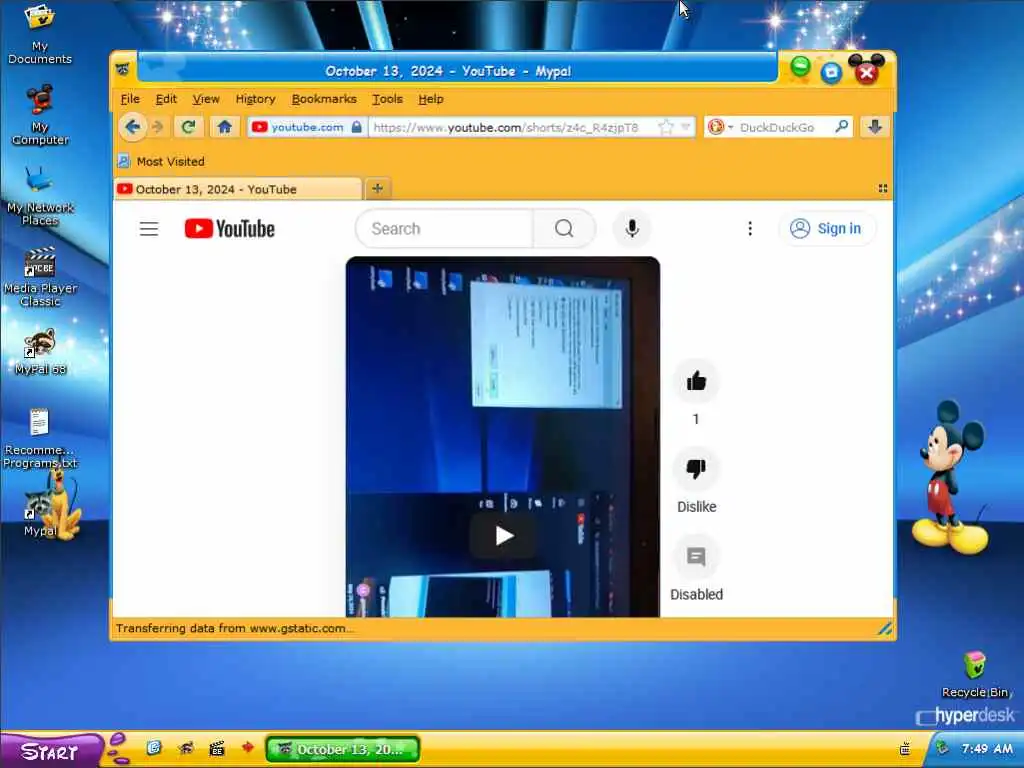Click the Mypal raccoon title bar icon
The image size is (1024, 768).
tap(123, 69)
